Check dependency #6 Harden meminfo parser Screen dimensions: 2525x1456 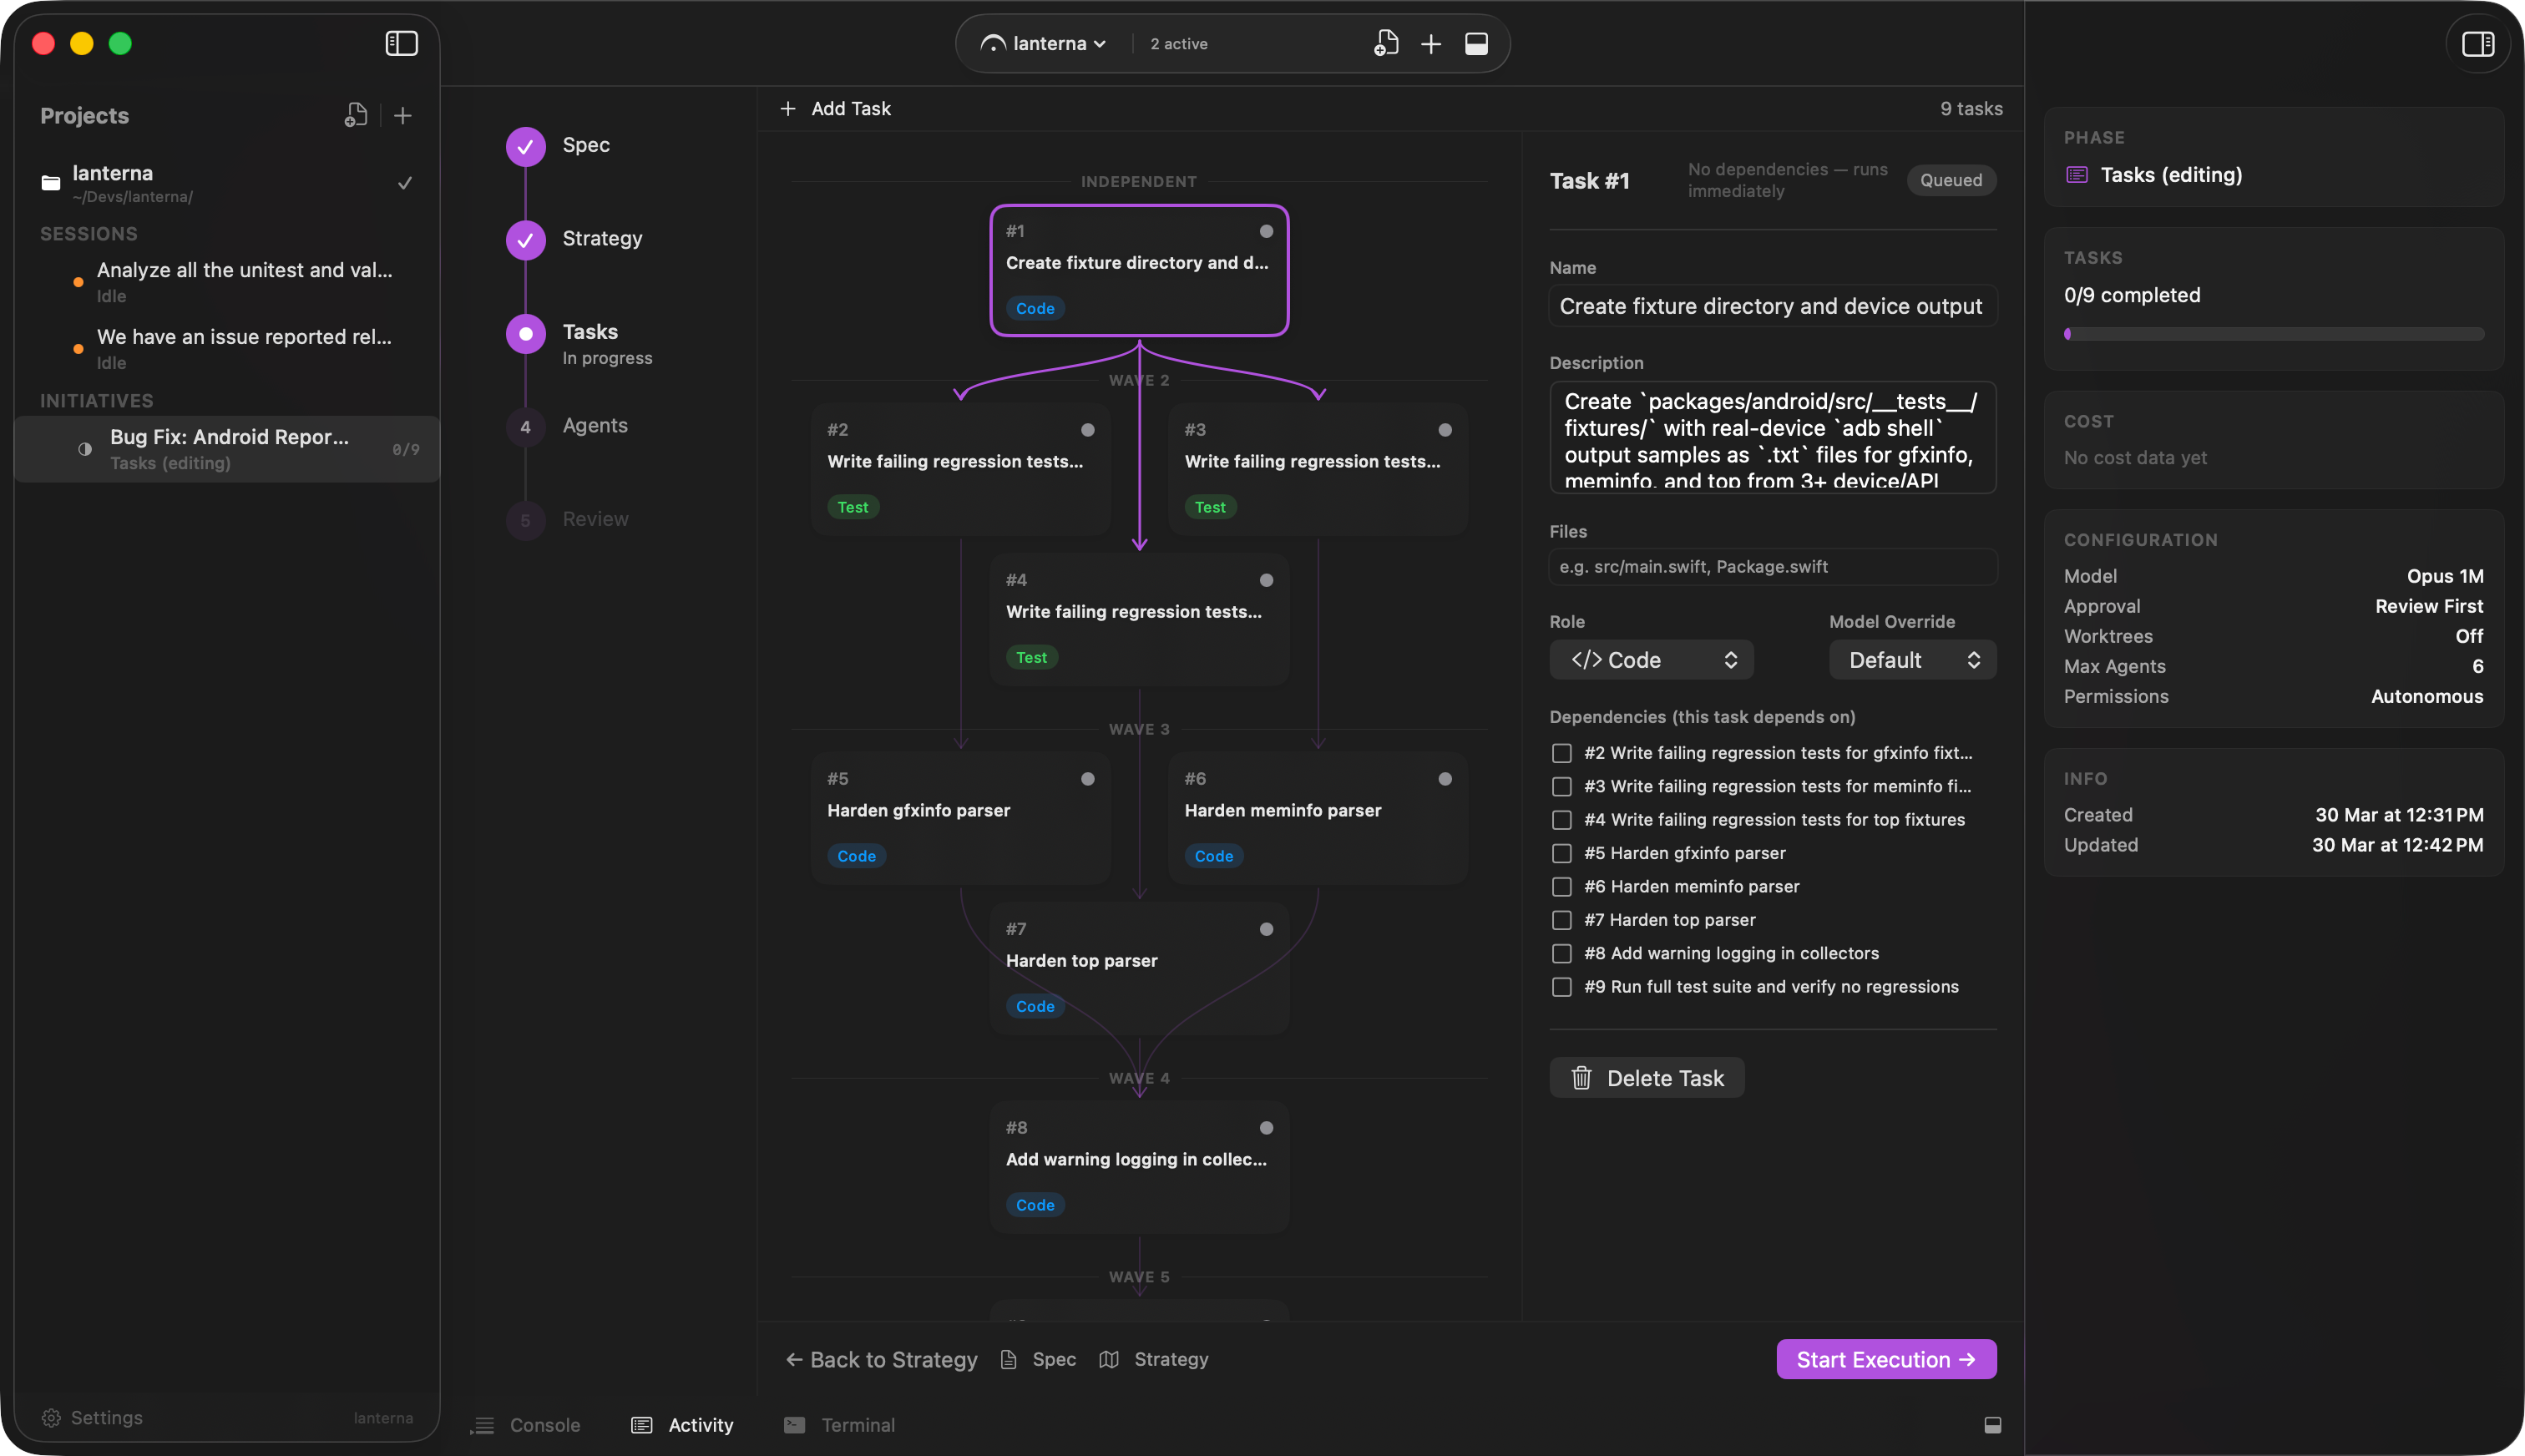pyautogui.click(x=1561, y=887)
